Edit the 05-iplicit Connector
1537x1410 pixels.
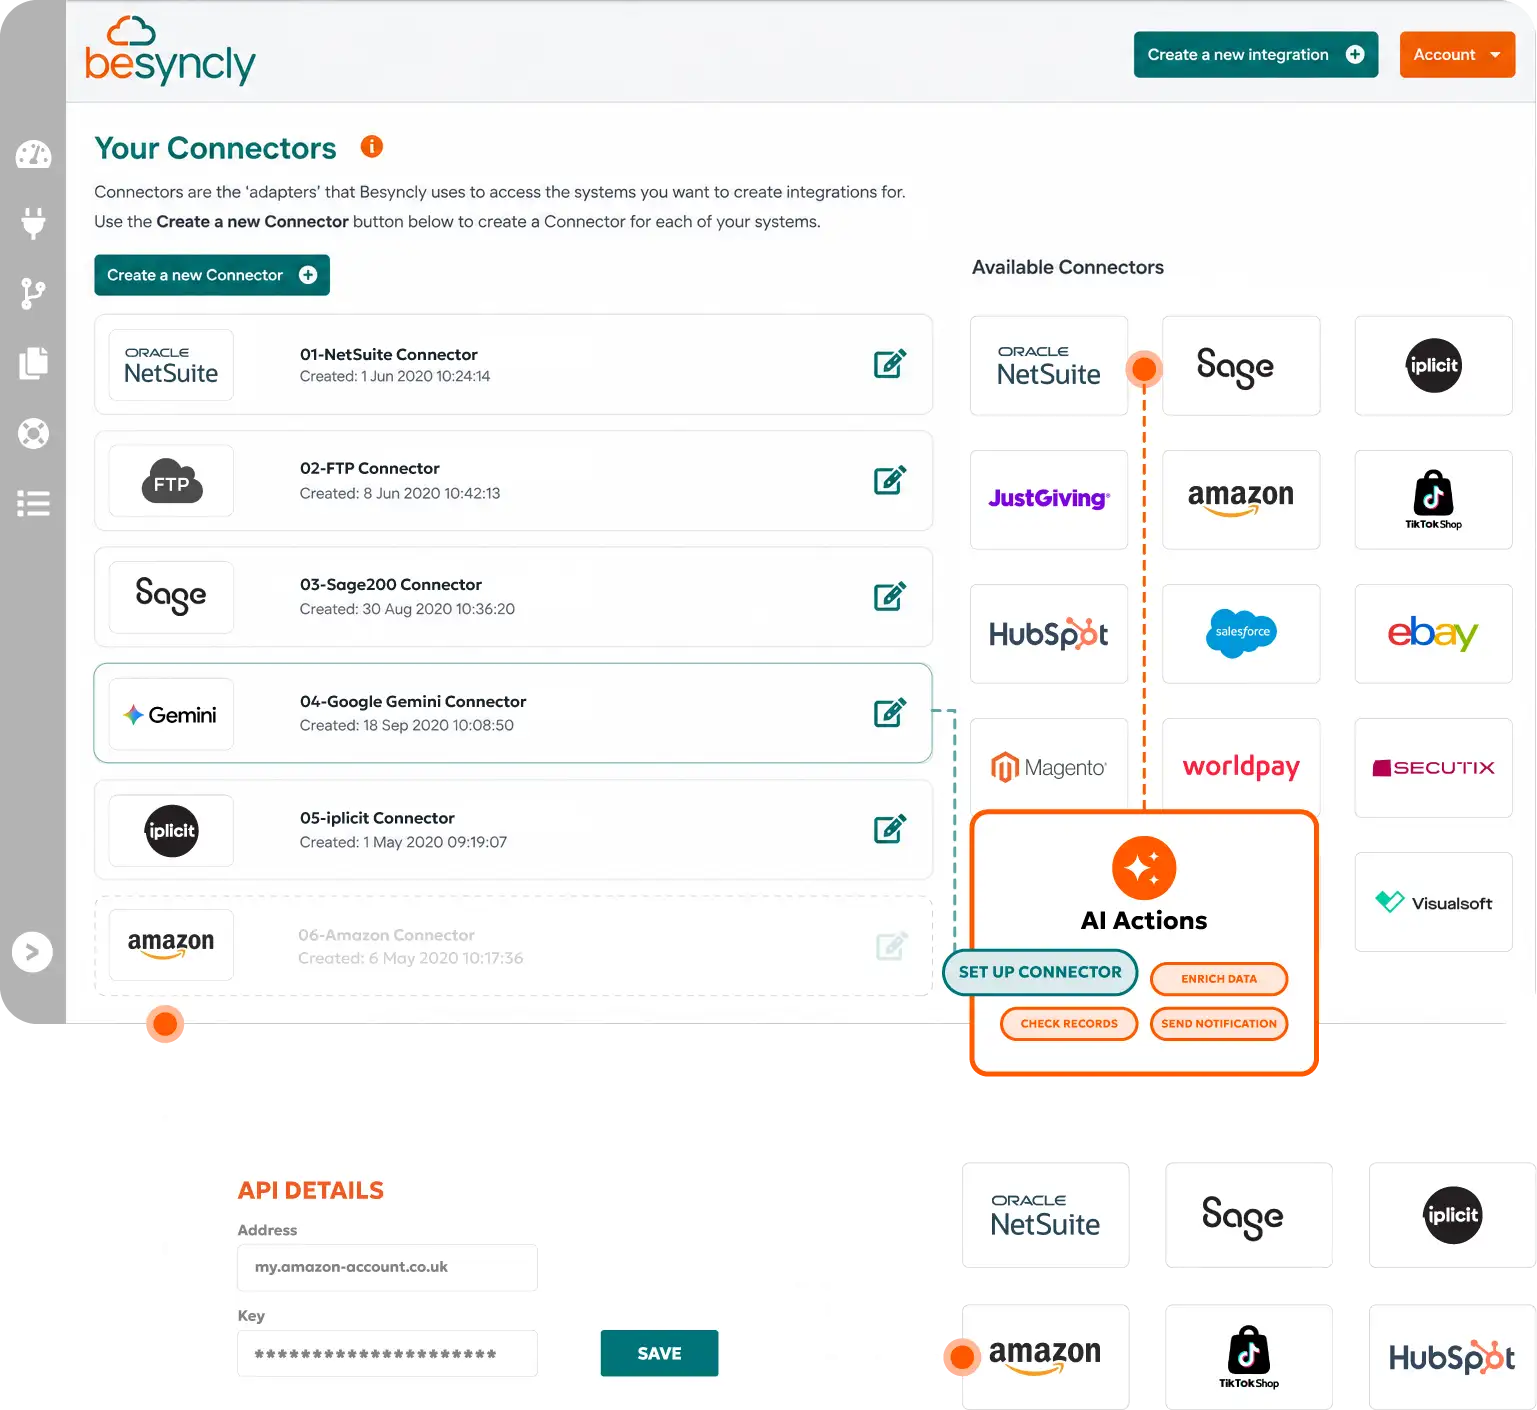click(x=889, y=829)
